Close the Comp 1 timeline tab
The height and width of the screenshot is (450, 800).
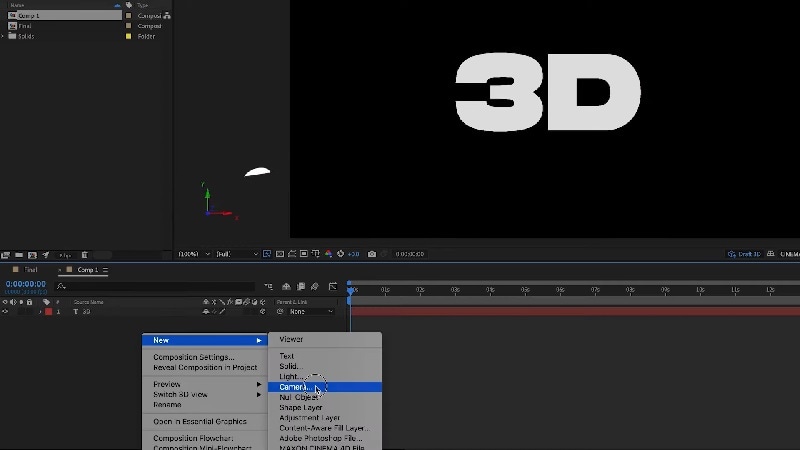60,269
